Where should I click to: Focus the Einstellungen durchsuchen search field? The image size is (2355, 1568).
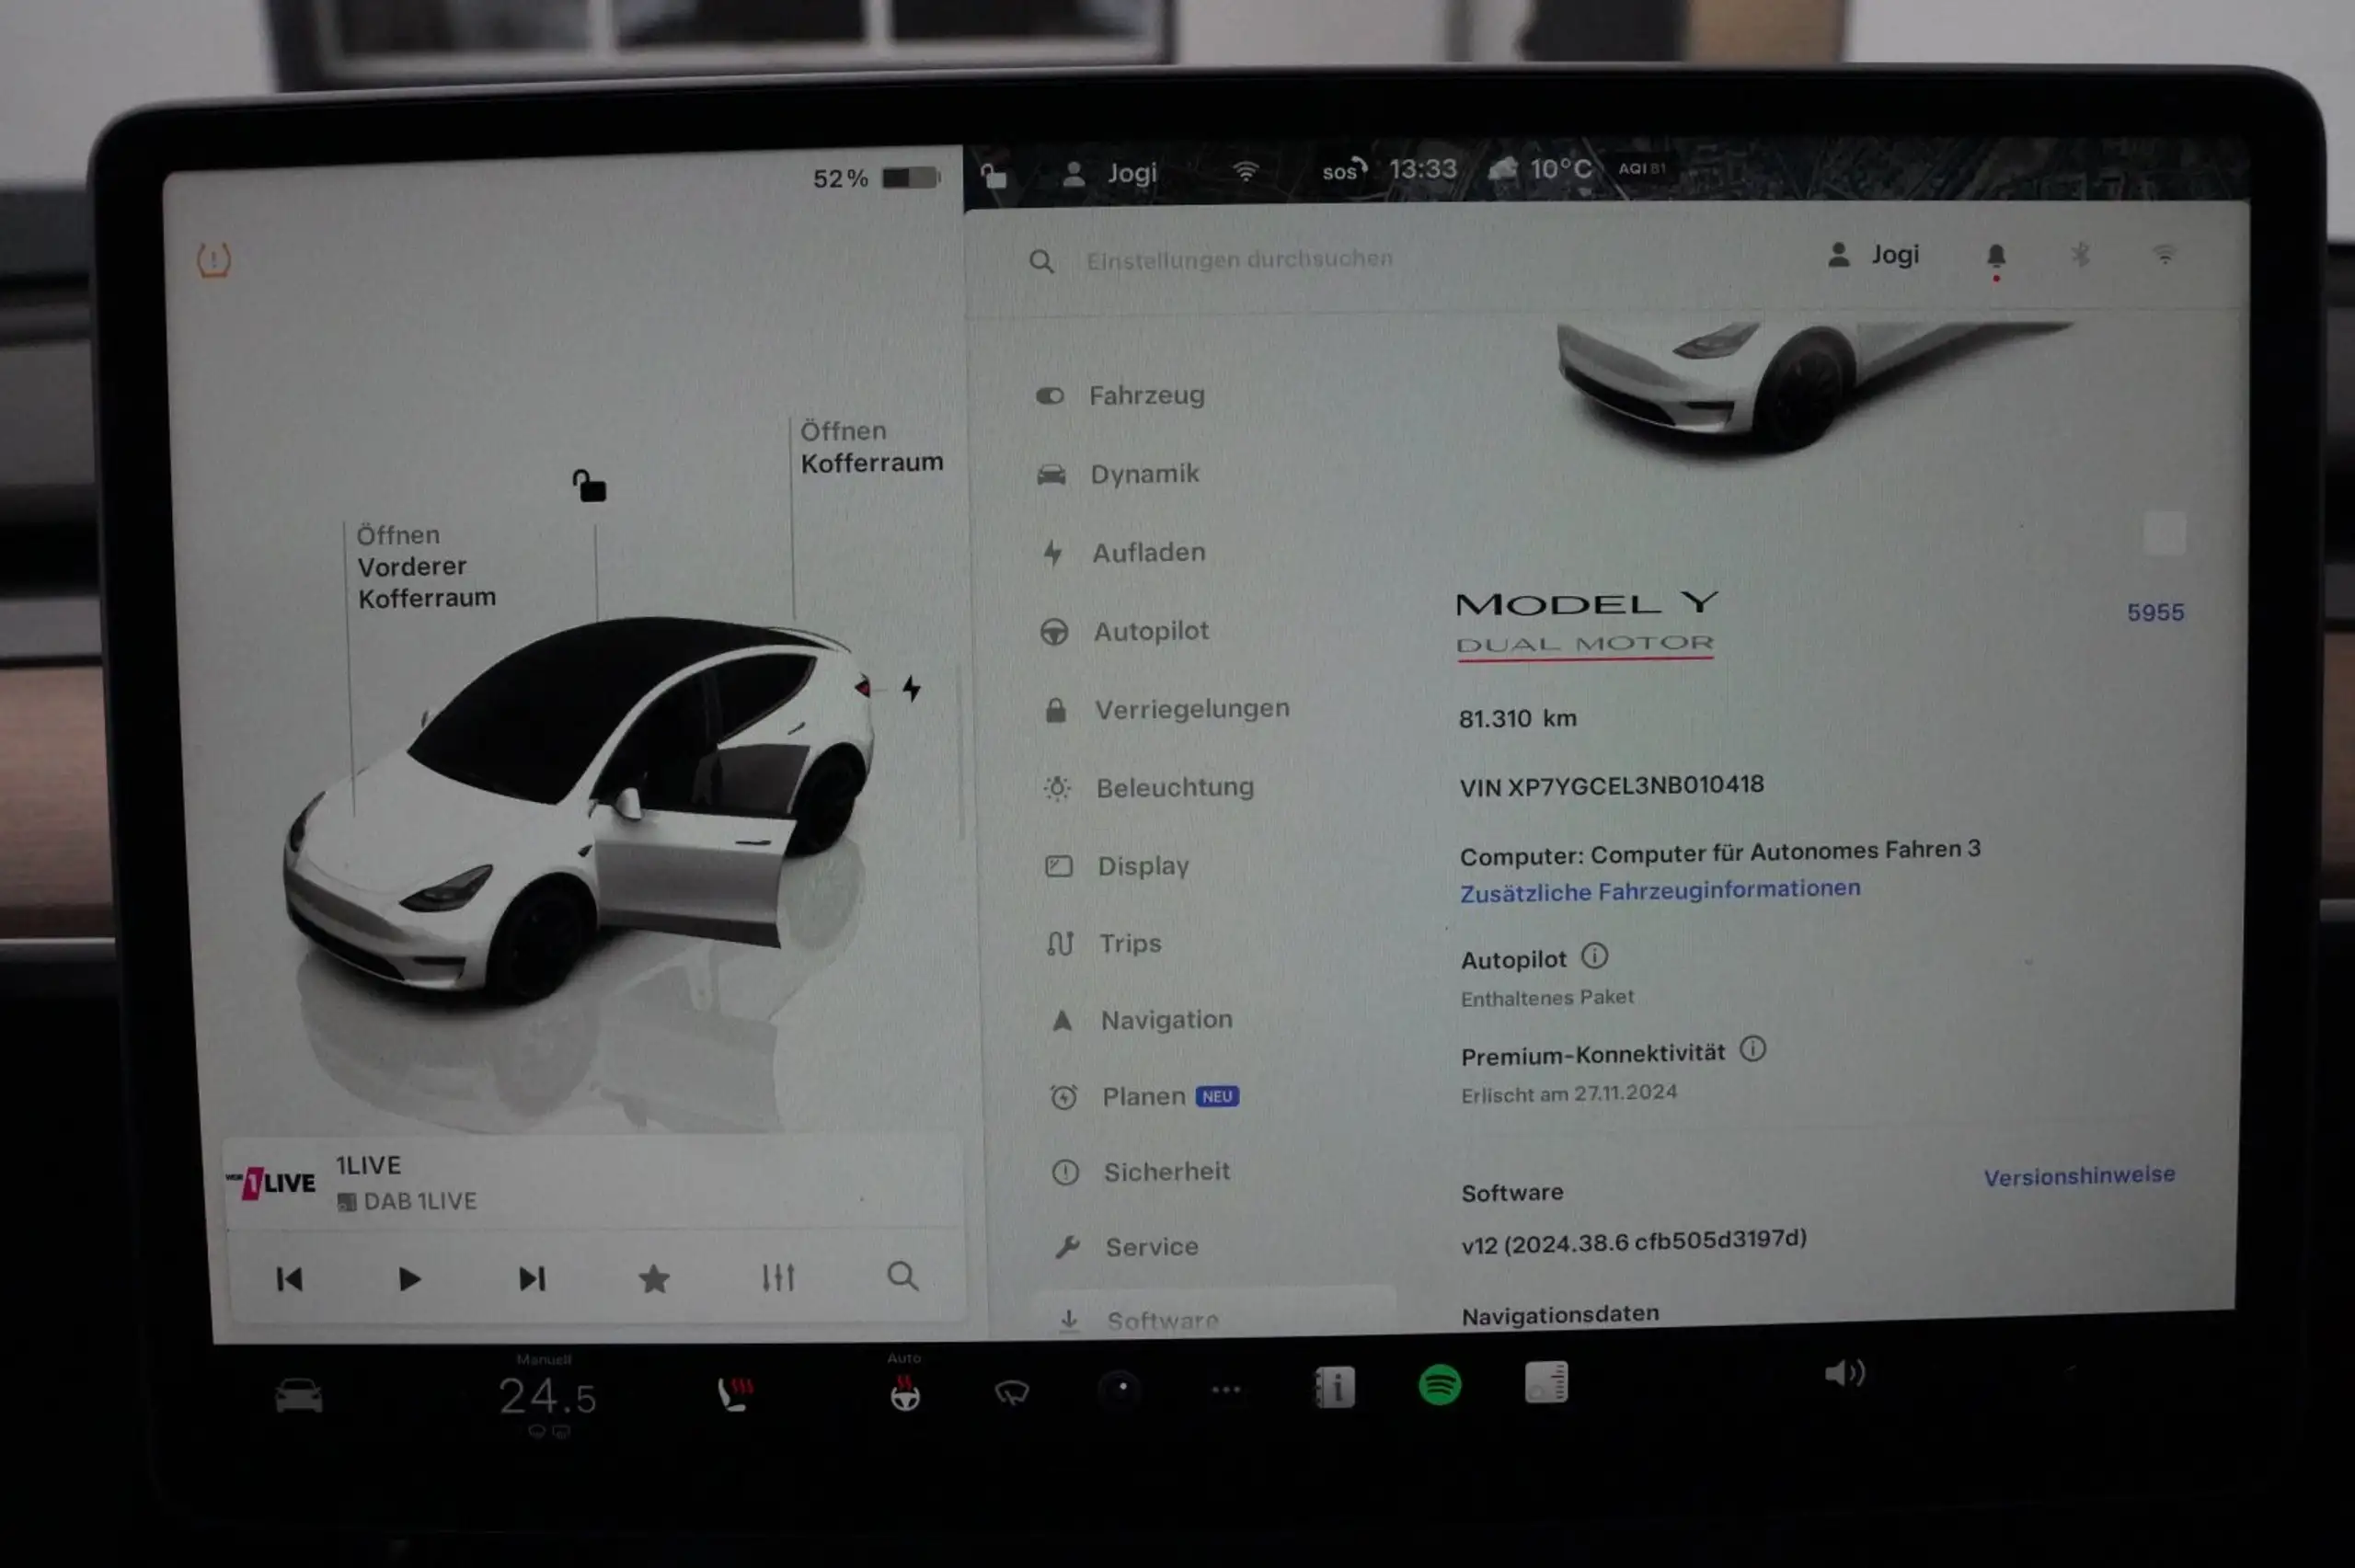click(x=1240, y=259)
